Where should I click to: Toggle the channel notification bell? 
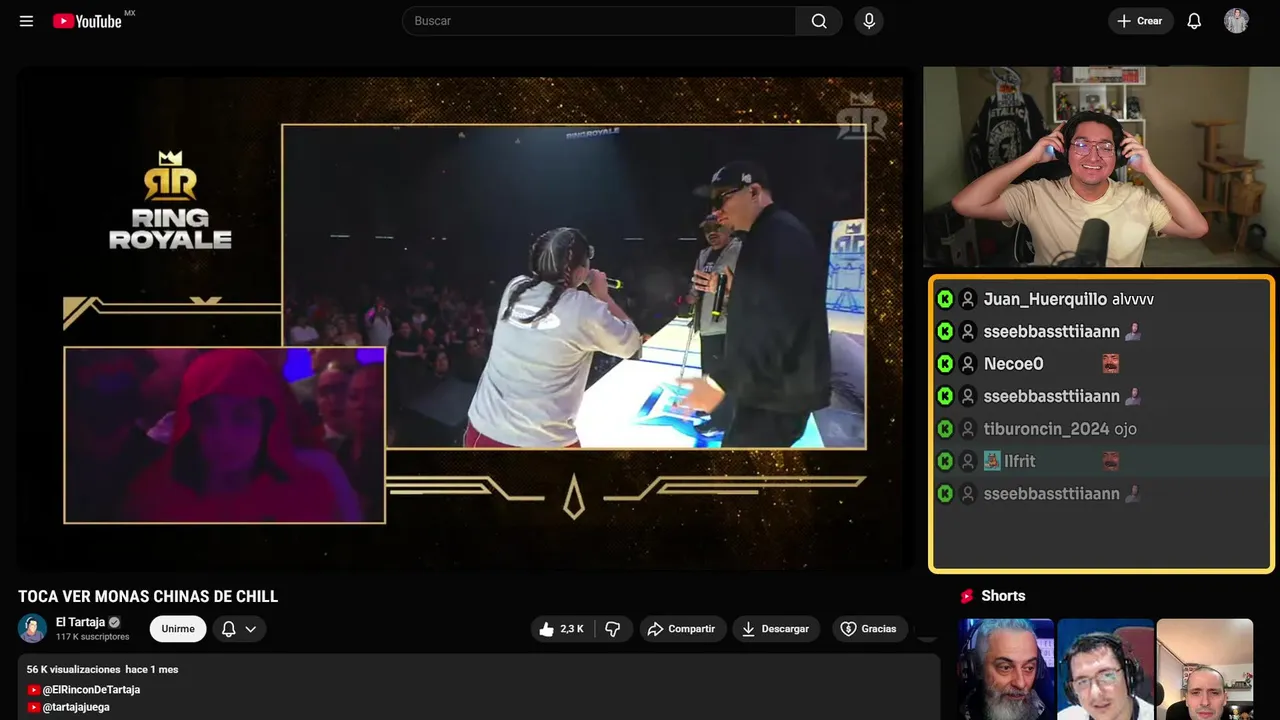(228, 629)
